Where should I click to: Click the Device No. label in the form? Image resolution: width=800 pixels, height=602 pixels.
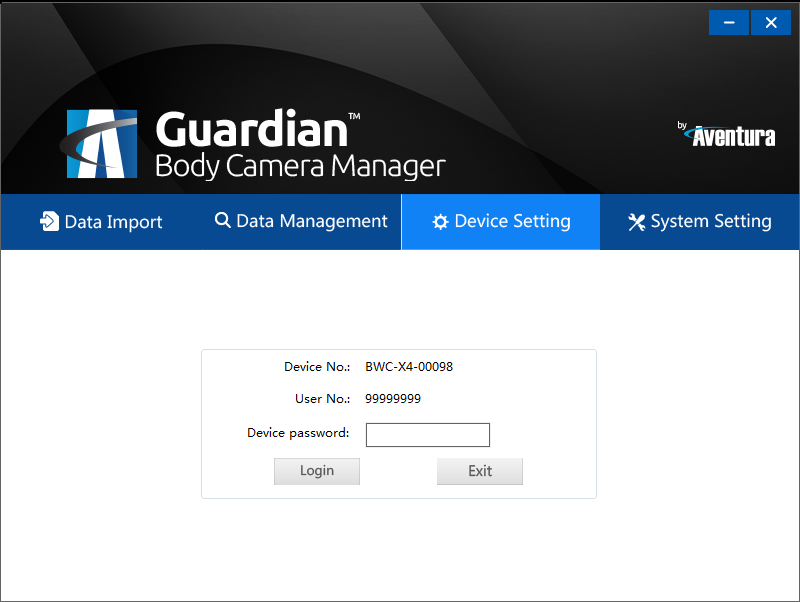pyautogui.click(x=316, y=366)
